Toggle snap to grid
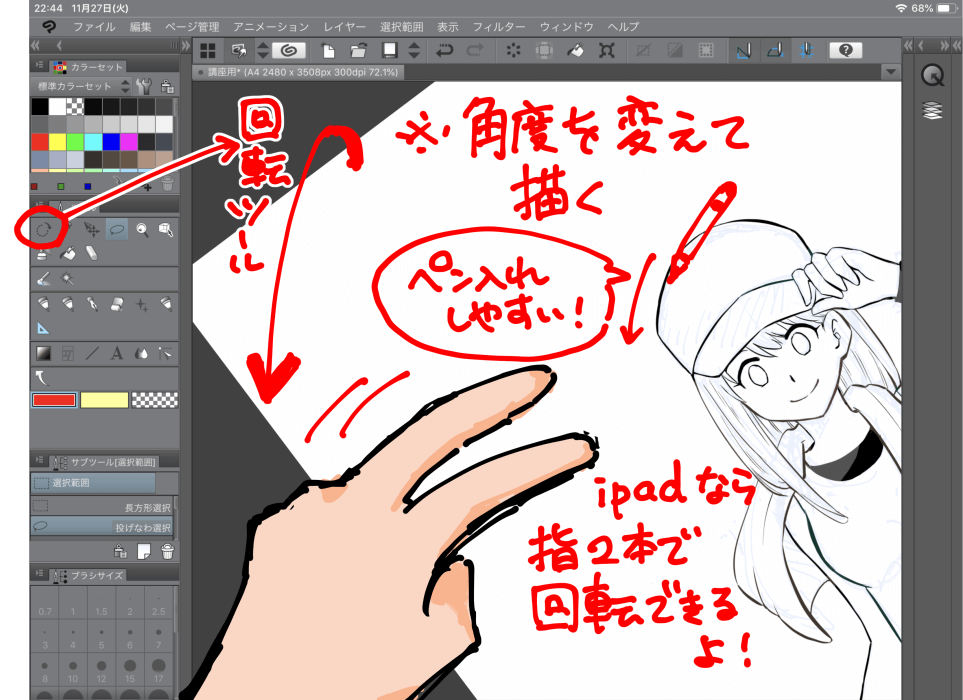Viewport: 963px width, 700px height. [x=806, y=50]
